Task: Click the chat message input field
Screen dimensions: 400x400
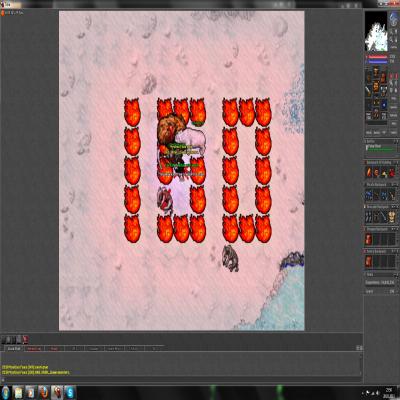Action: coord(182,379)
